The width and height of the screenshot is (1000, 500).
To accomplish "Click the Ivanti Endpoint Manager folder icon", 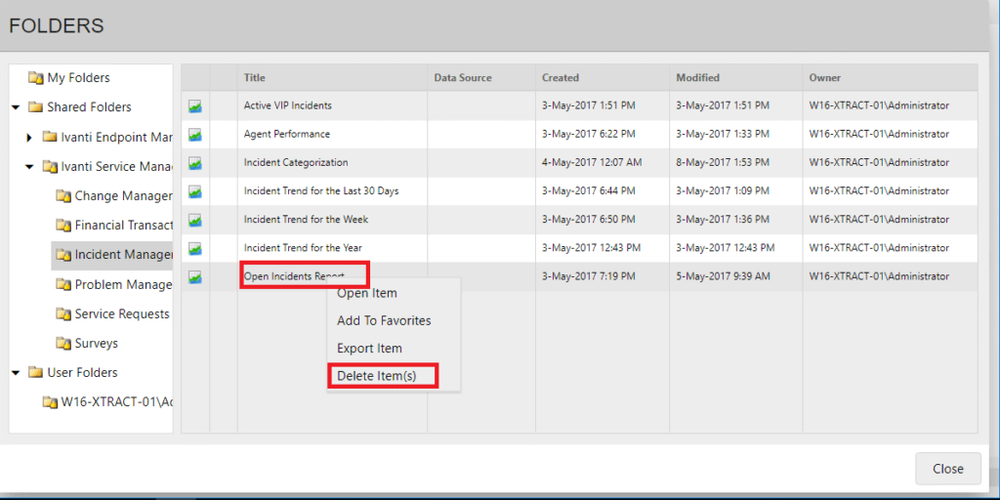I will coord(50,136).
